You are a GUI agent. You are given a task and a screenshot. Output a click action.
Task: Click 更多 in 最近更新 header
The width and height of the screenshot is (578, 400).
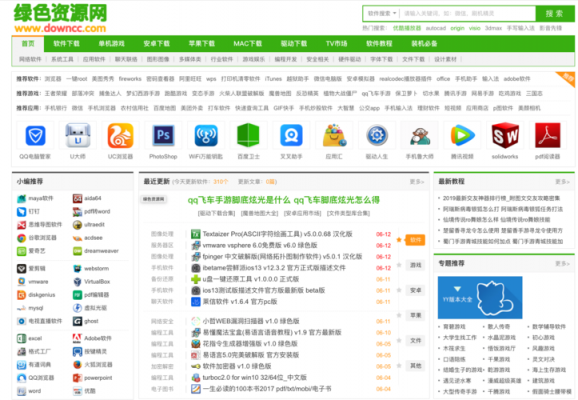point(417,182)
